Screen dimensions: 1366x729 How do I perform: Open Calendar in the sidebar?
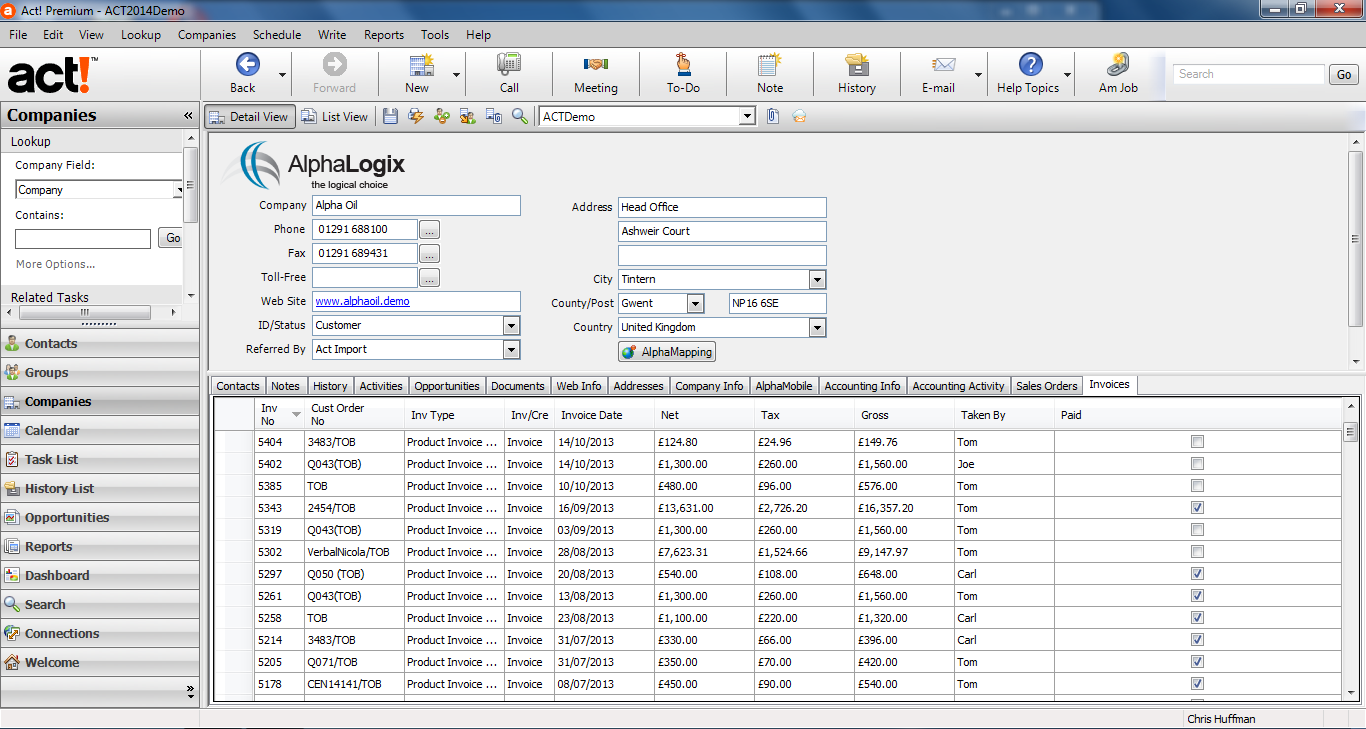pos(100,430)
